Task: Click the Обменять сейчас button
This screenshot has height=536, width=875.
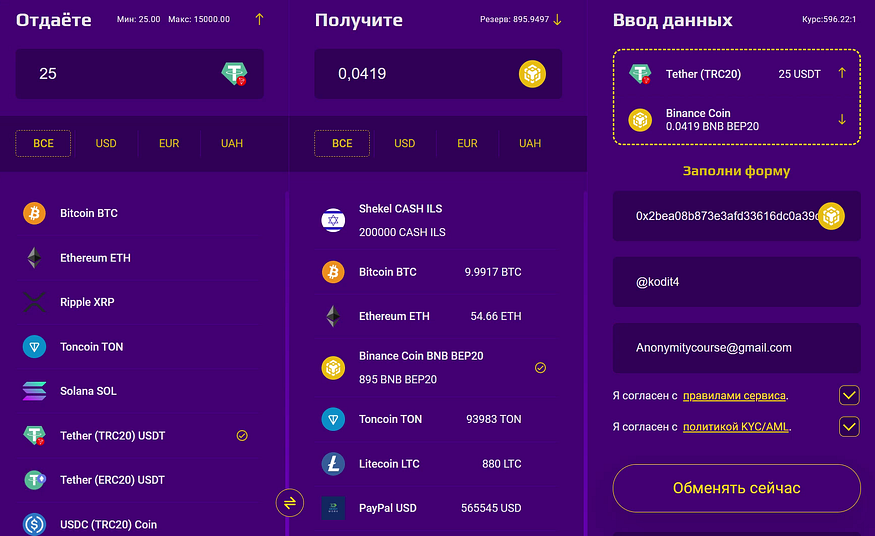Action: pos(737,488)
